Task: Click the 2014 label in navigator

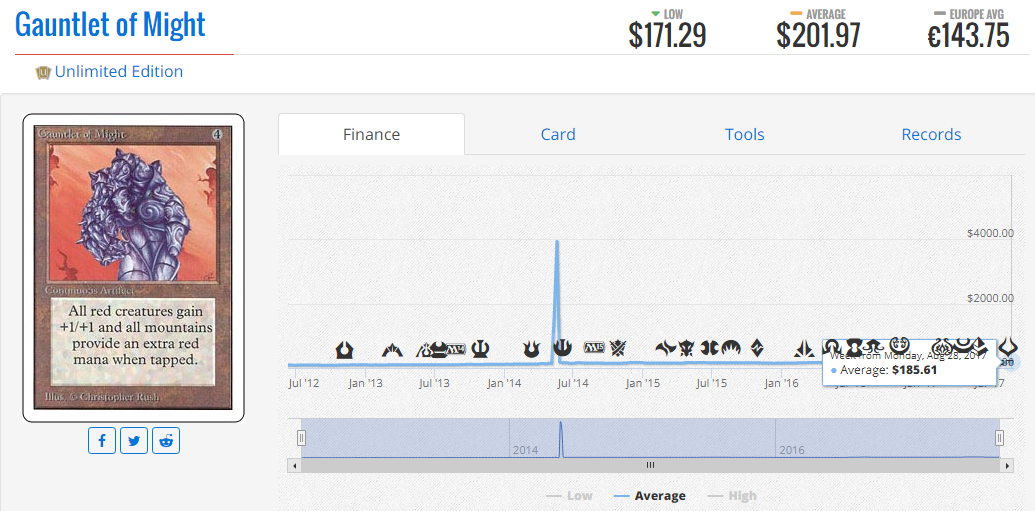Action: pyautogui.click(x=525, y=450)
